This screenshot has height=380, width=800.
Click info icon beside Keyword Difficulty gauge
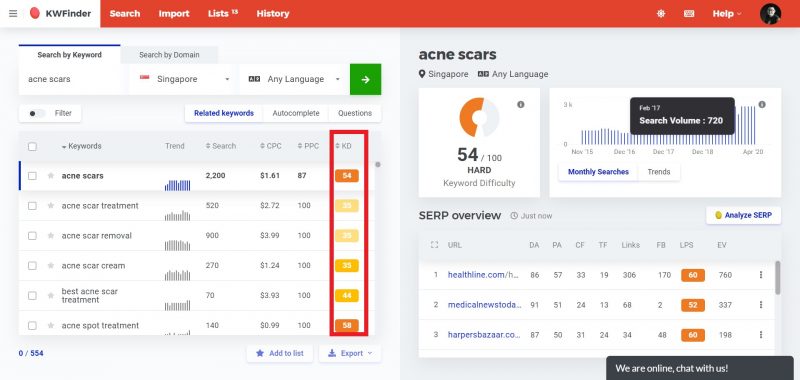[x=520, y=105]
